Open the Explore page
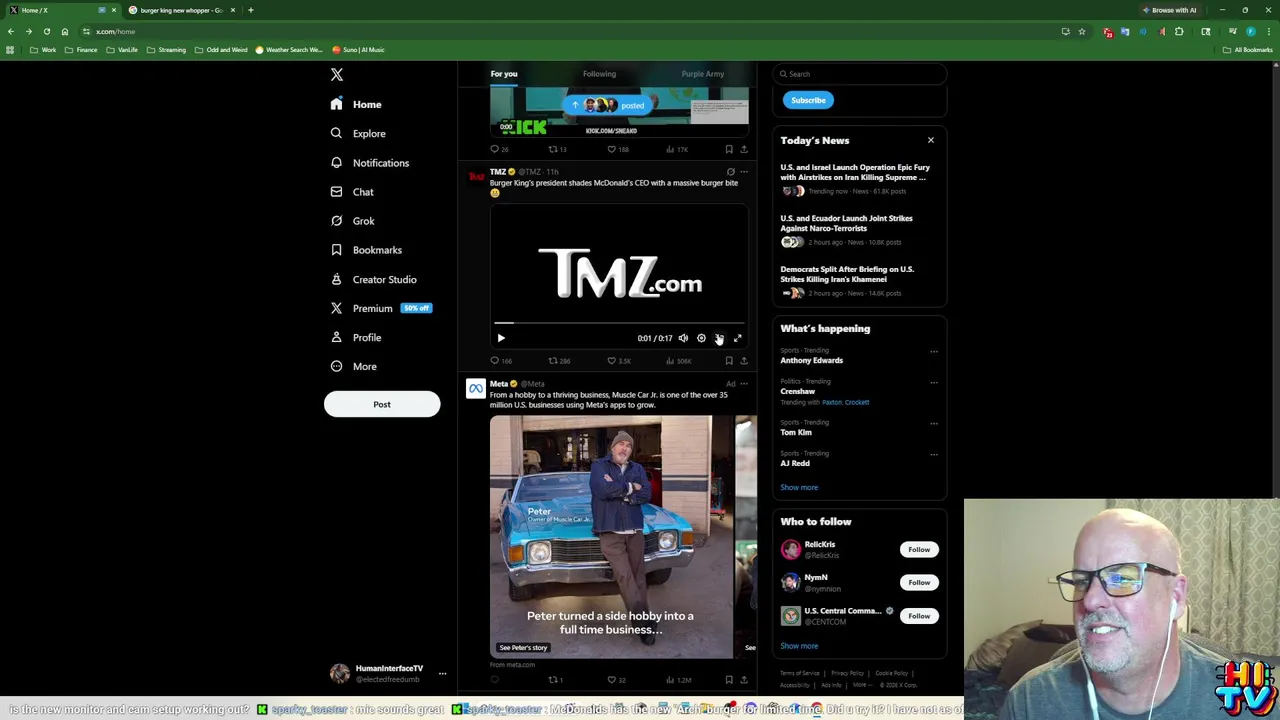Viewport: 1280px width, 720px height. 358,133
